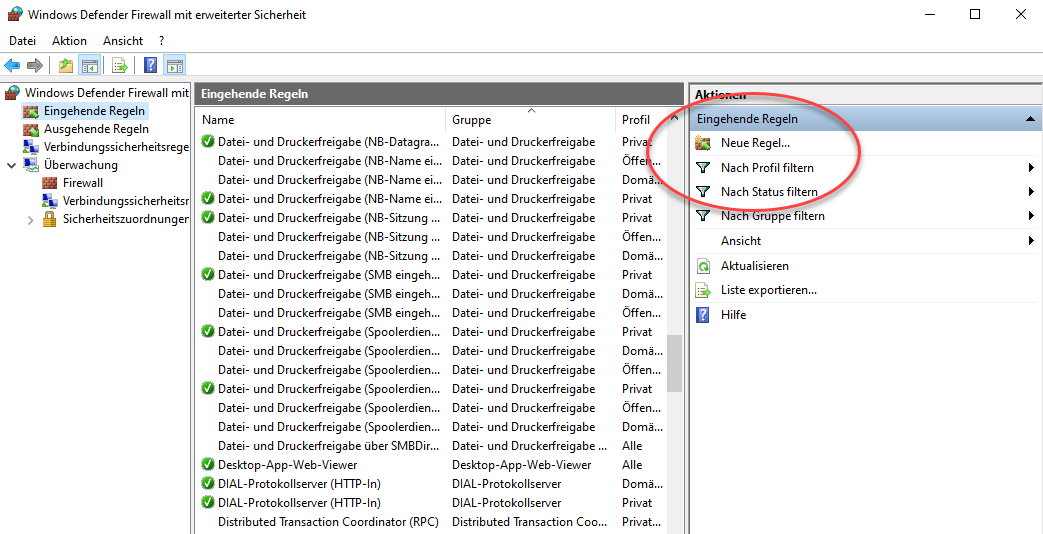Click the Neue Regel wall icon
Screen dimensions: 1043x534
coord(703,143)
